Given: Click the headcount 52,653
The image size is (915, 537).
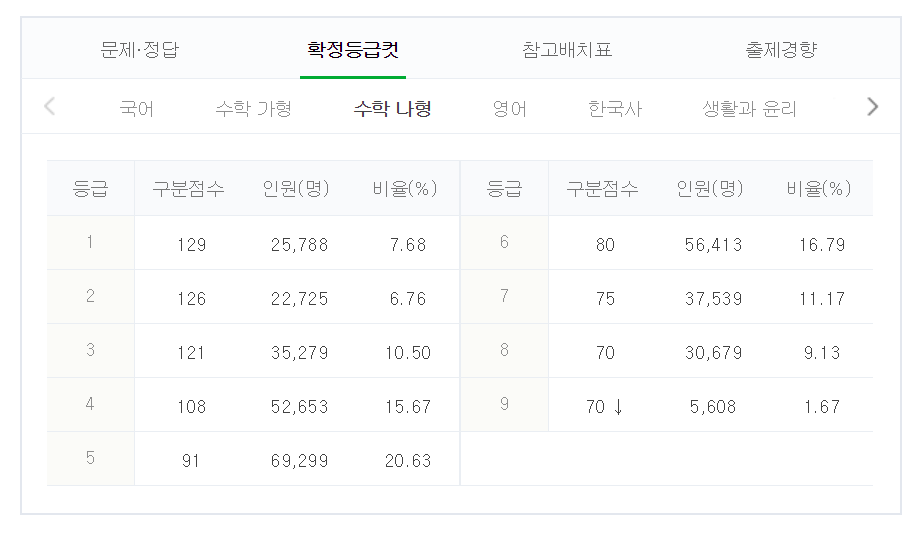Looking at the screenshot, I should [299, 407].
